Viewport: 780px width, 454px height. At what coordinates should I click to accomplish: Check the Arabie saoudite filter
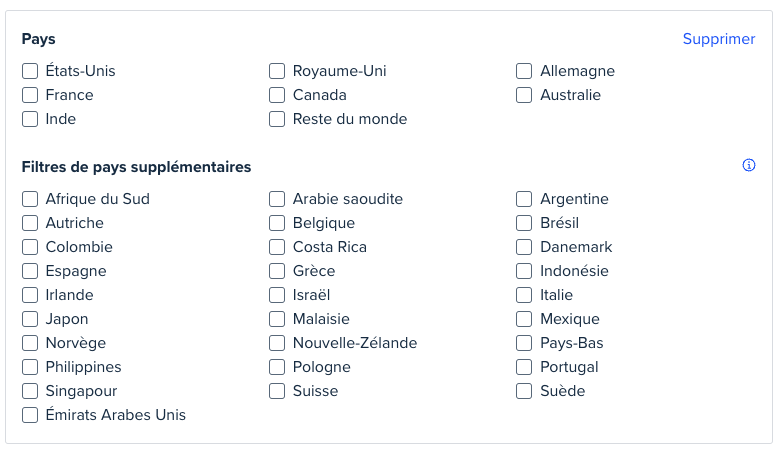(x=277, y=199)
